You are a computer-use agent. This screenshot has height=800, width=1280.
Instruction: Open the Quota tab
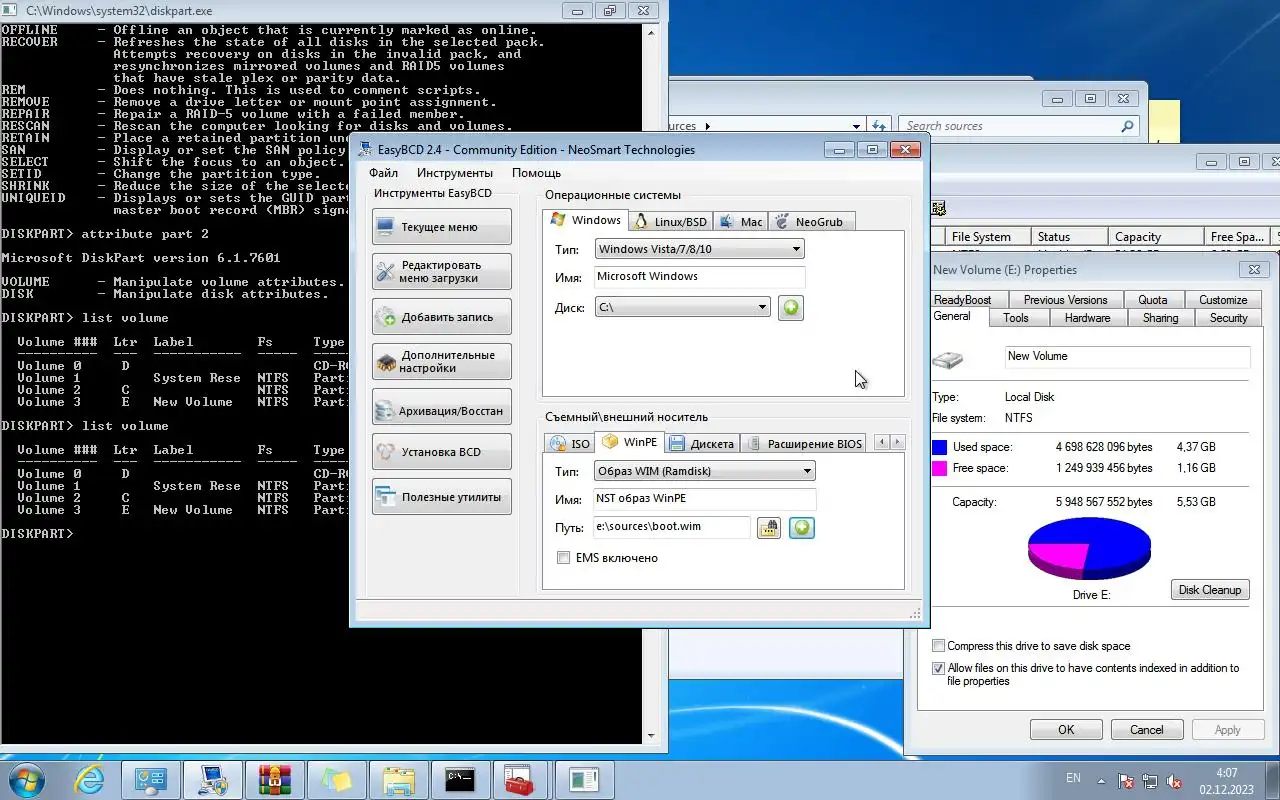pos(1153,300)
